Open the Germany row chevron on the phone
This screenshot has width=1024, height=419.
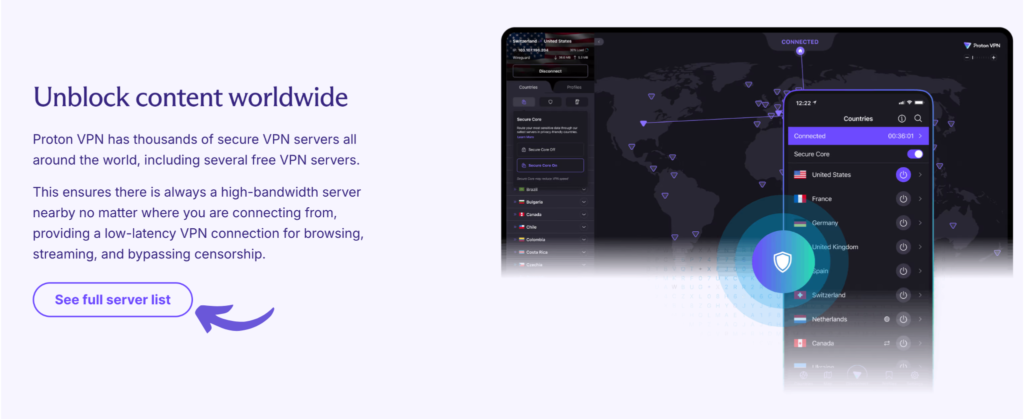click(x=920, y=223)
